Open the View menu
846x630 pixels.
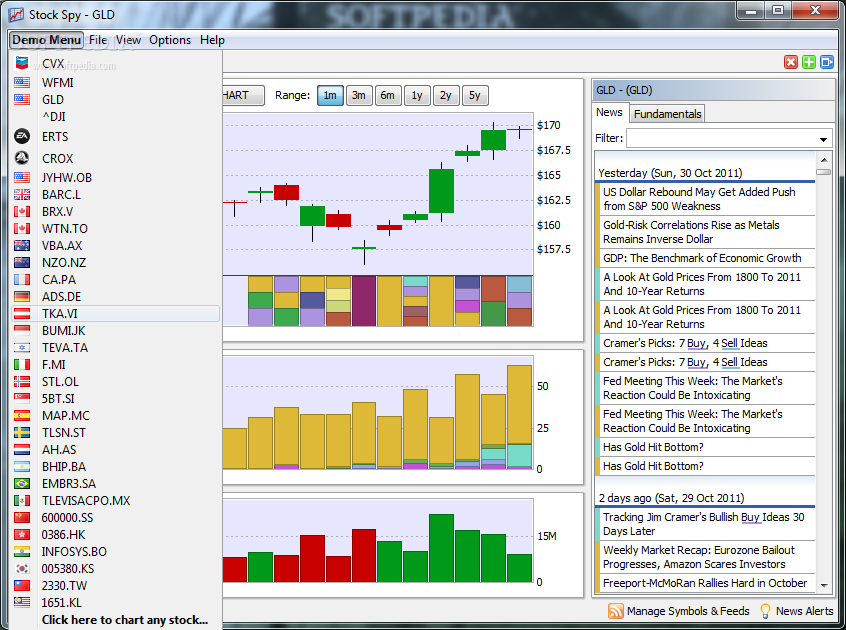pyautogui.click(x=128, y=40)
